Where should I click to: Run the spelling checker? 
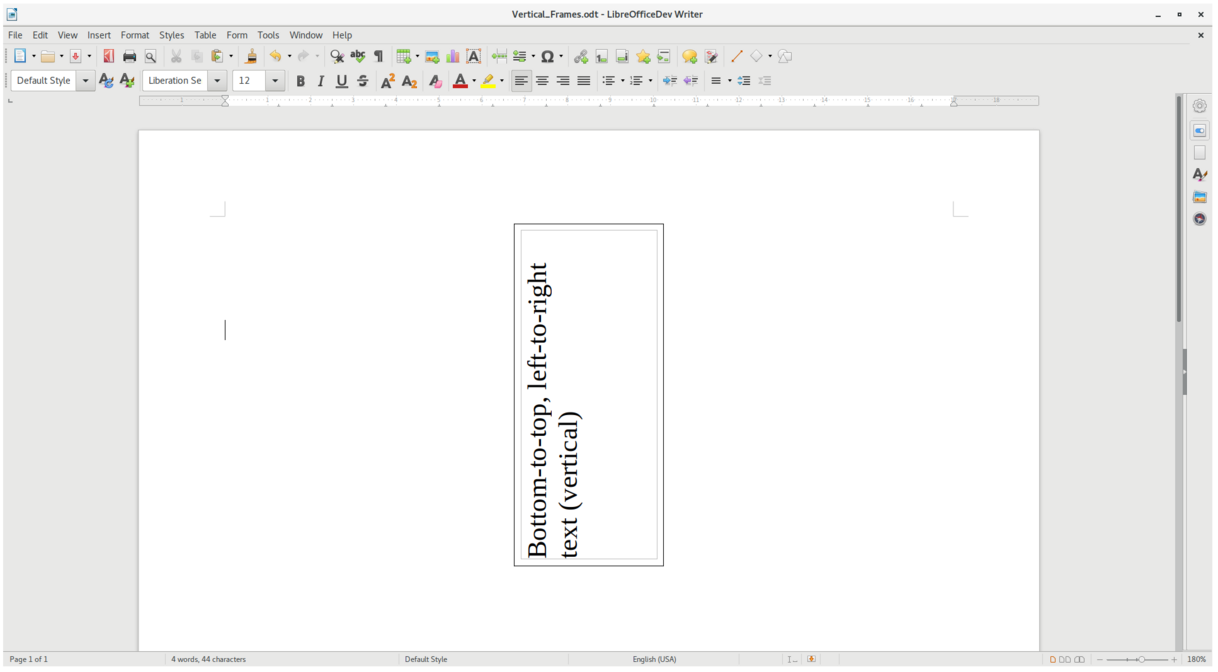[359, 57]
